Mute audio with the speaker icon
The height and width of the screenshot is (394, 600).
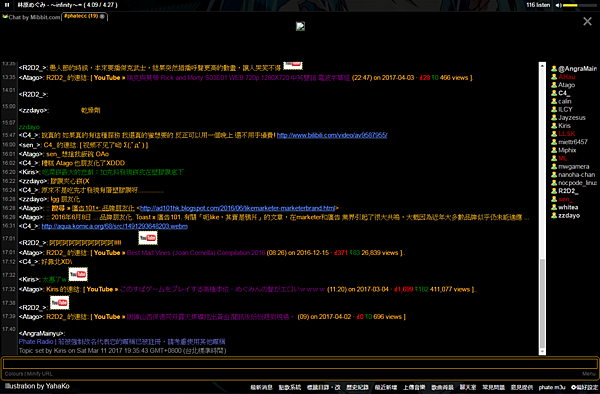[x=558, y=5]
